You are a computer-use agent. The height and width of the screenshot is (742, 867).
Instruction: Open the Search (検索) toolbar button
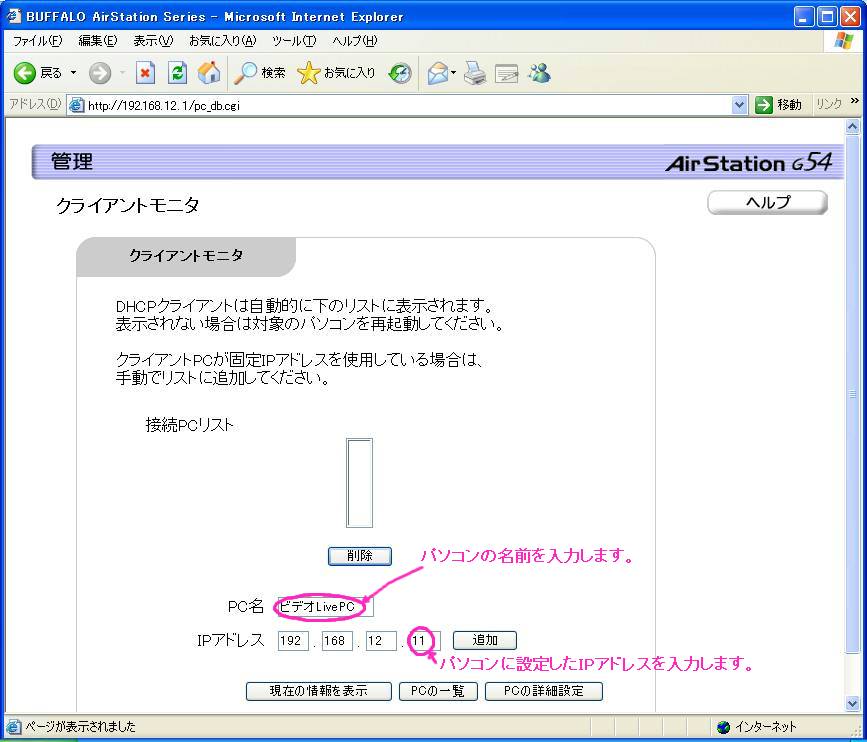pos(260,73)
